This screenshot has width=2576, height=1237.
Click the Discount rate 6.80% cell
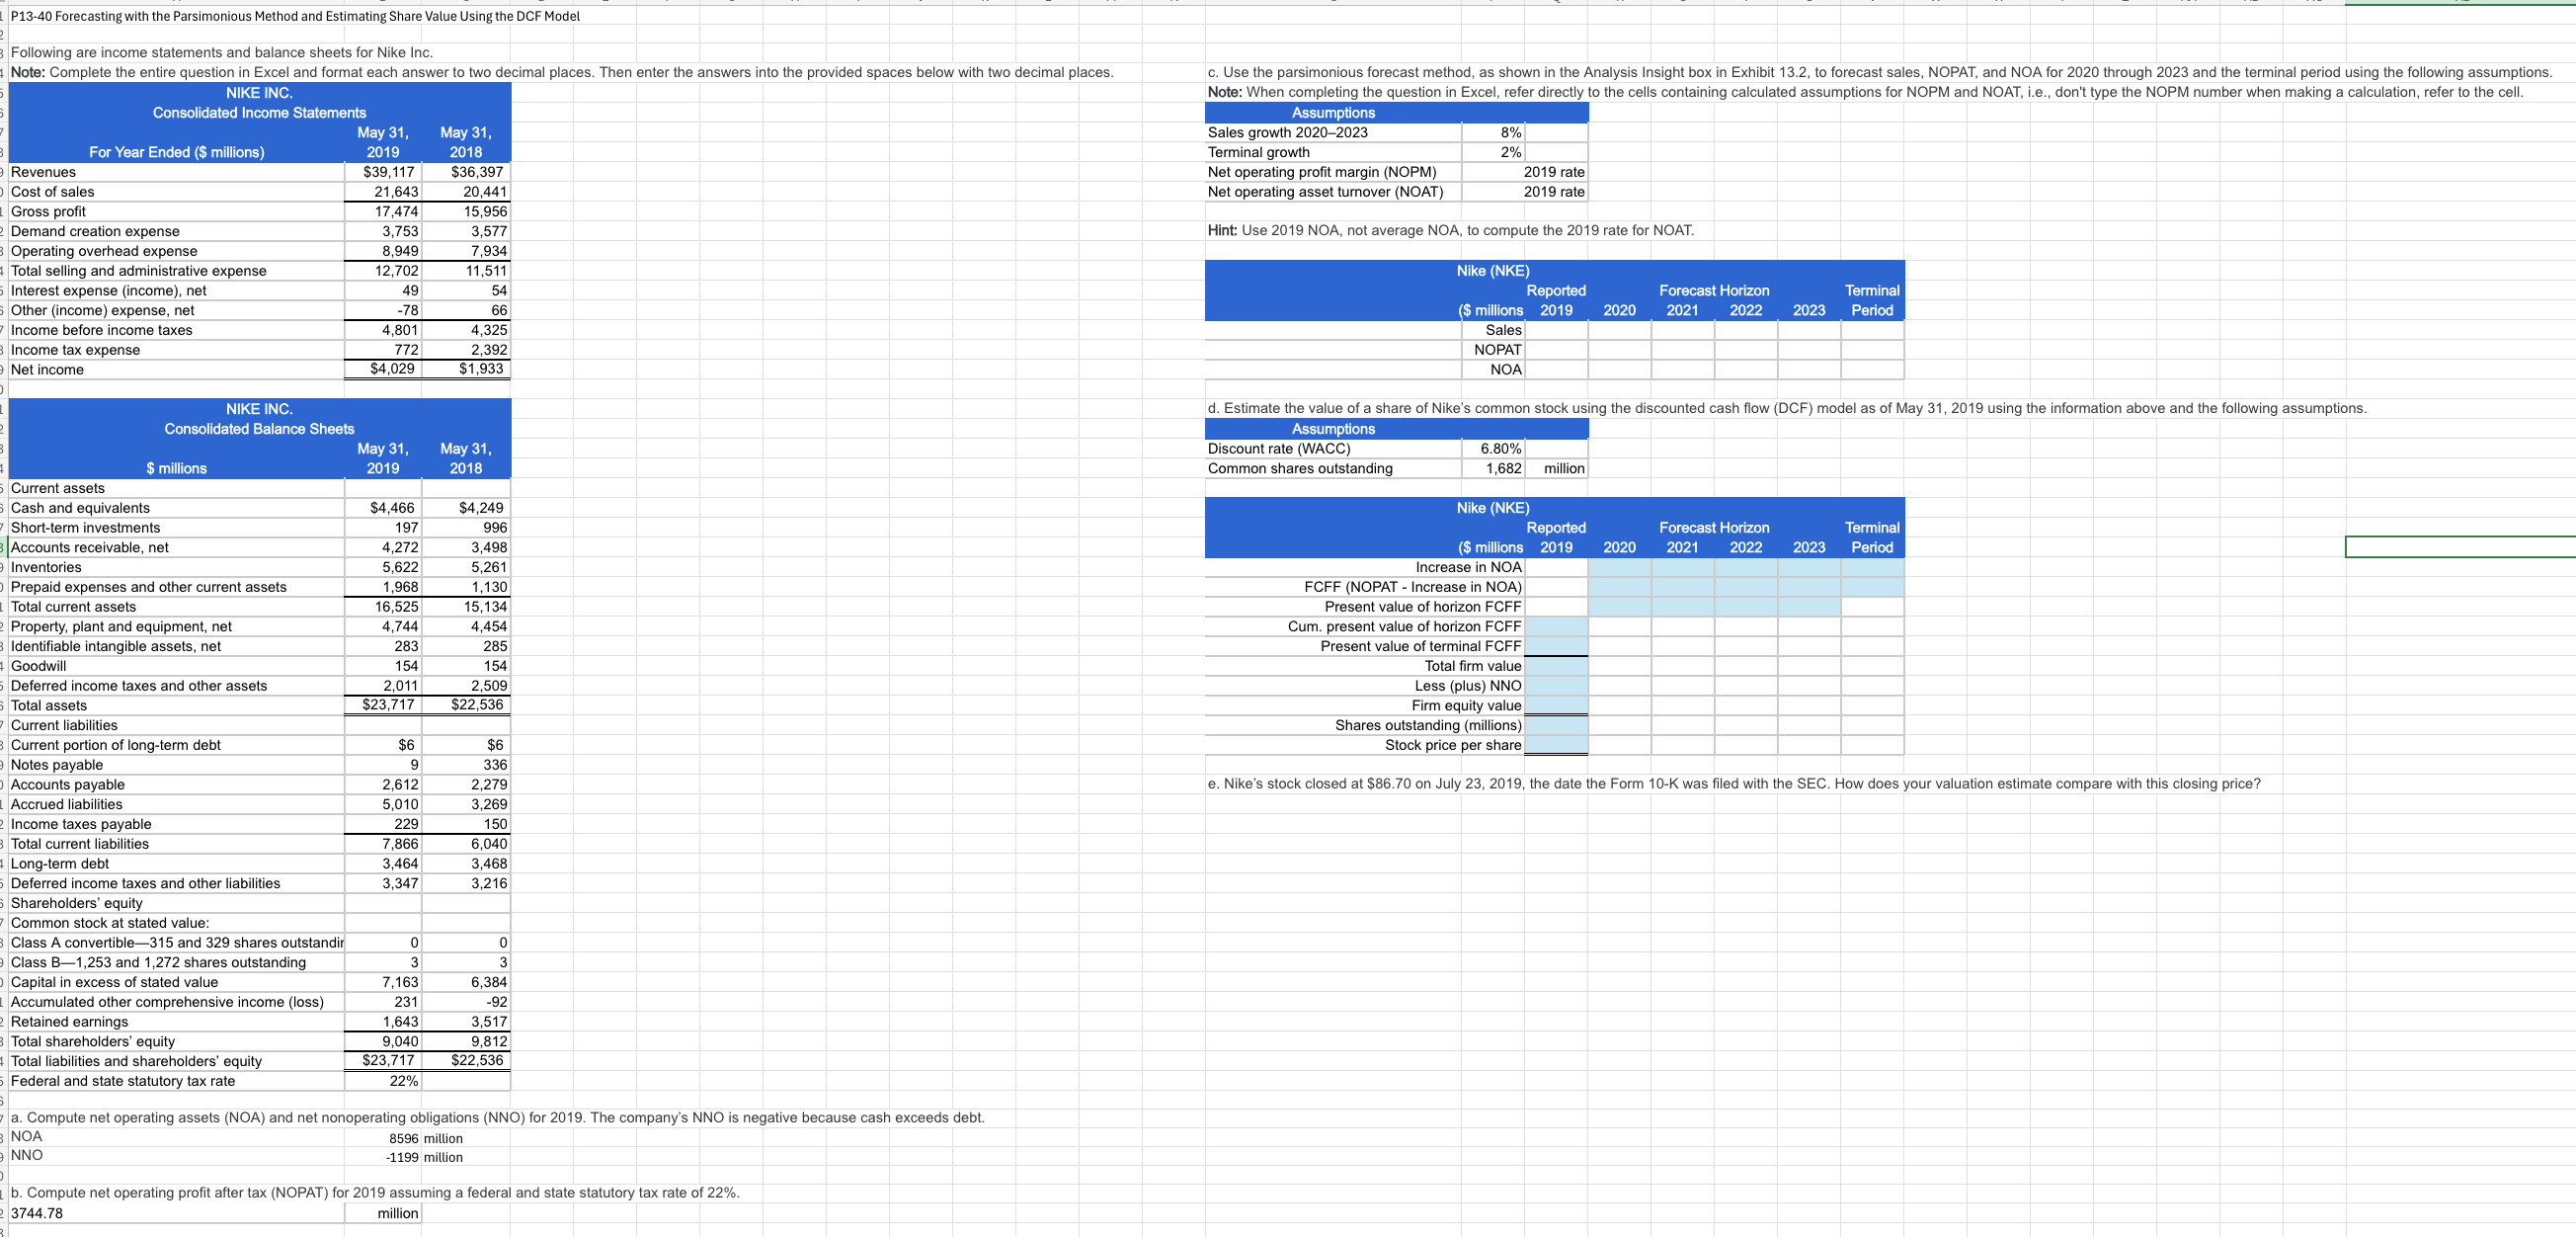(1493, 449)
